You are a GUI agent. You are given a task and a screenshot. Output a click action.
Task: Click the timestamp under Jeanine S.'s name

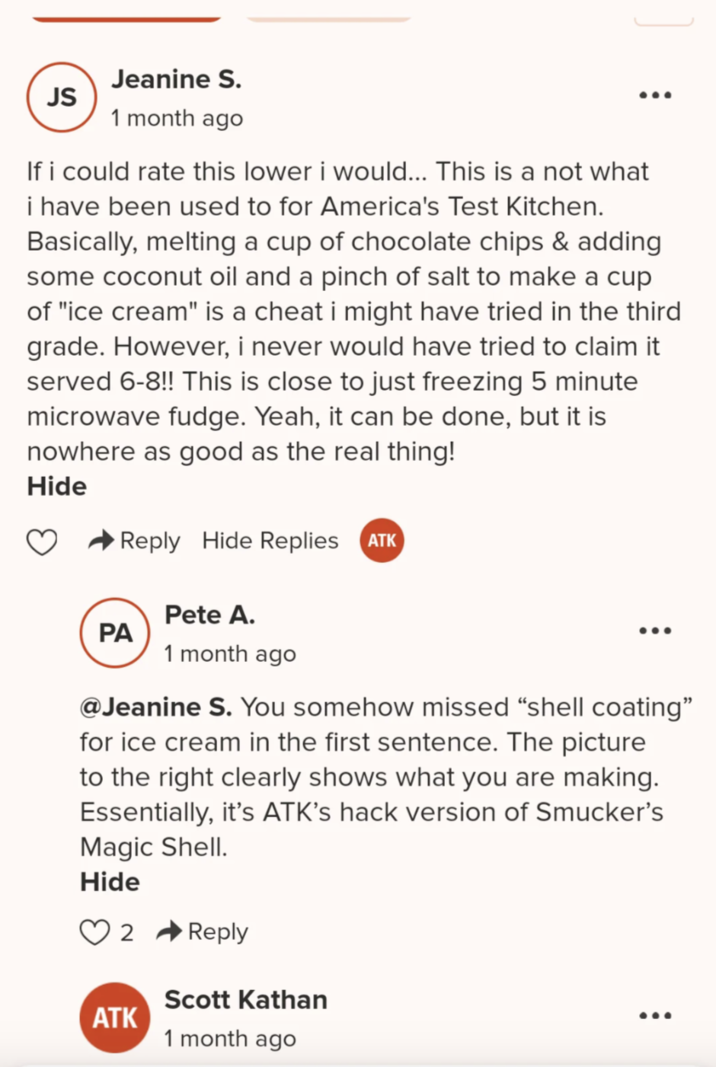pos(176,118)
